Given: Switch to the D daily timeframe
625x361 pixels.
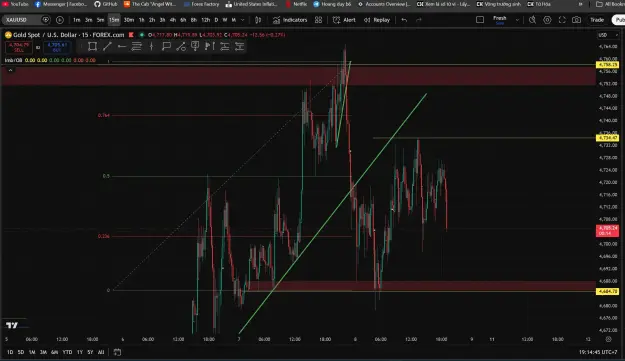Looking at the screenshot, I should pos(216,20).
